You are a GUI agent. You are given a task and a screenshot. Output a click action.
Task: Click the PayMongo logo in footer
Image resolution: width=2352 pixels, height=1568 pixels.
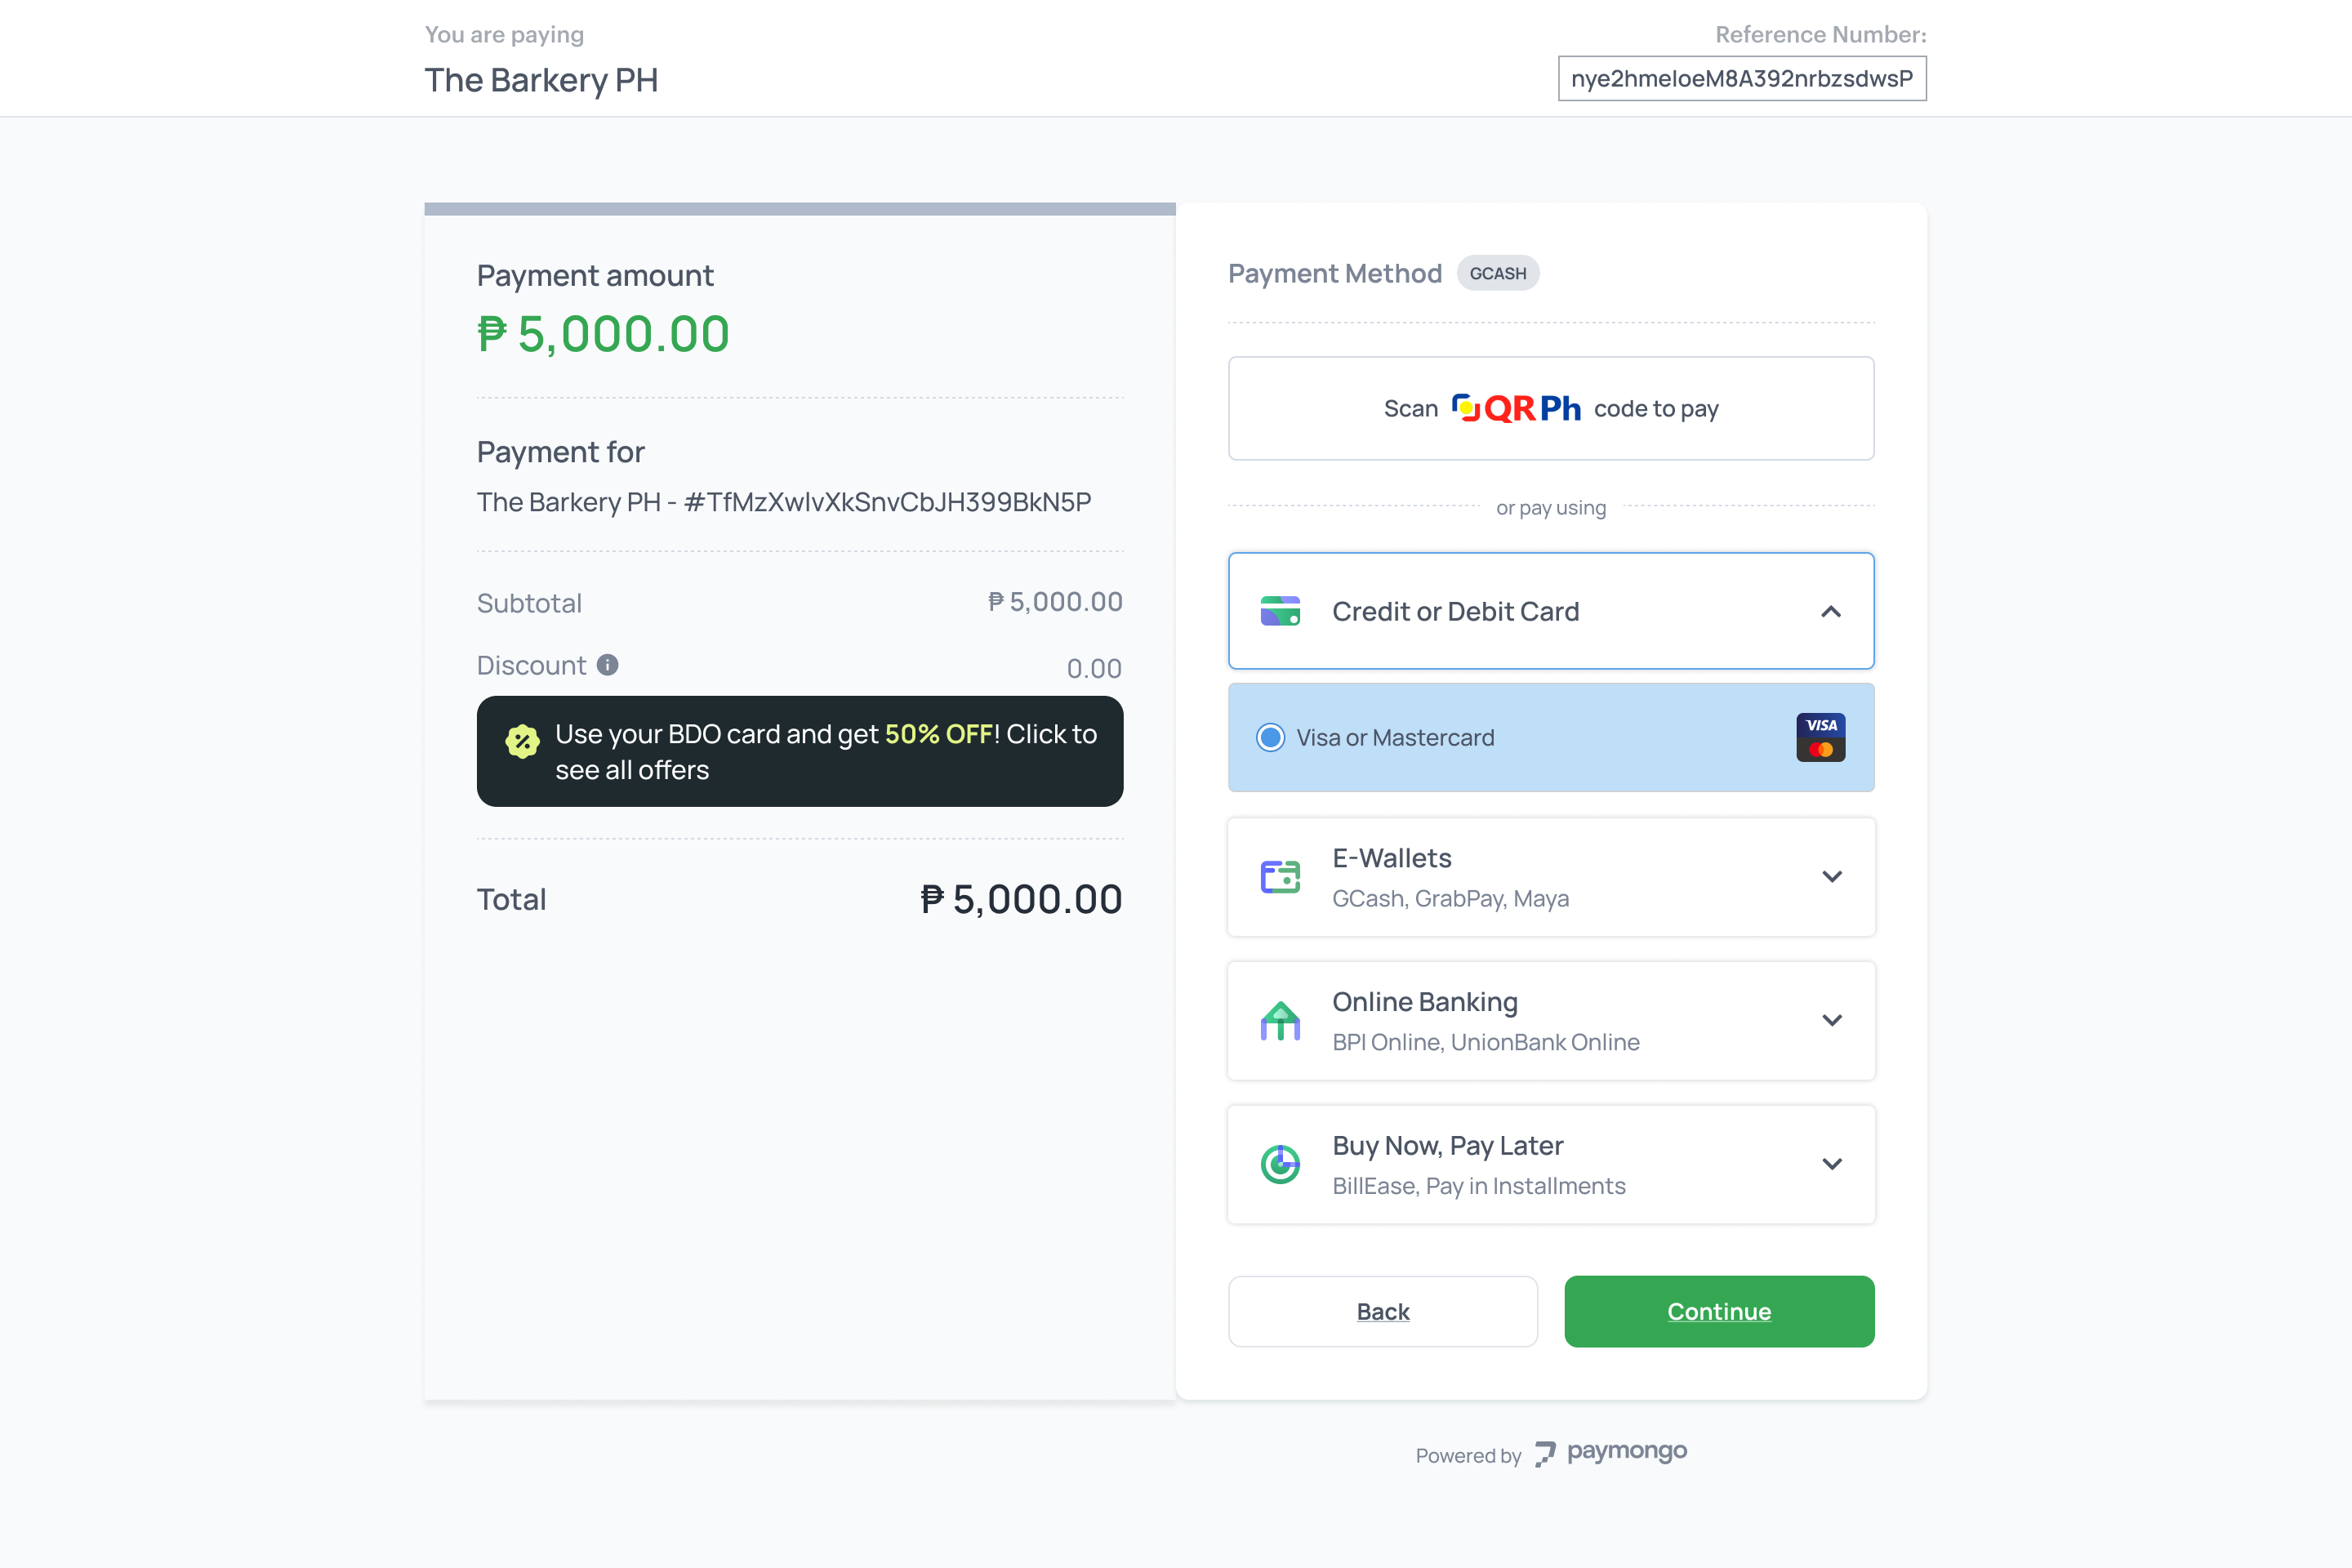point(1610,1453)
